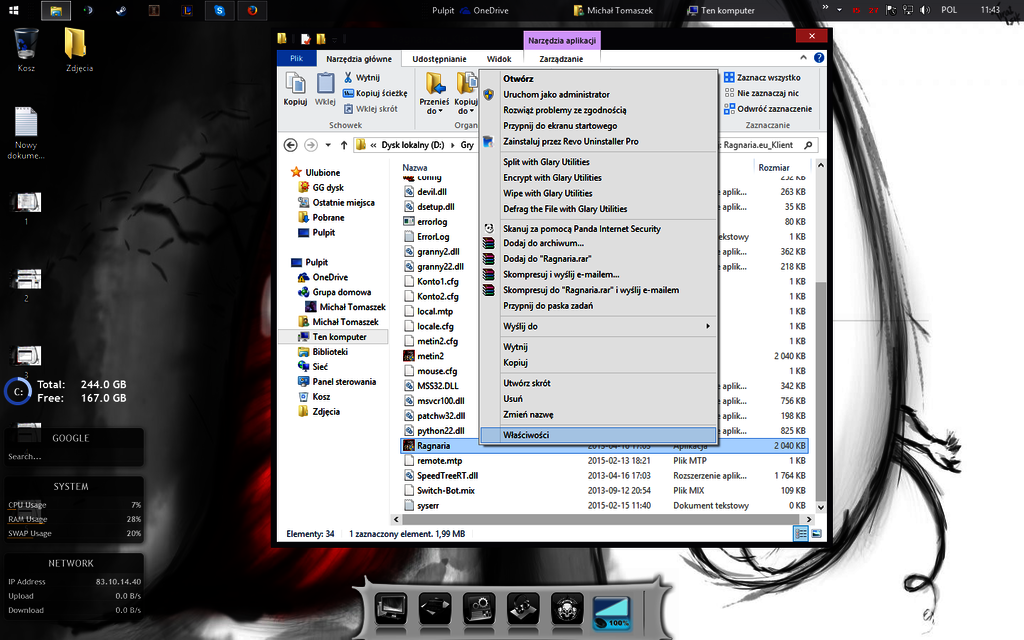Image resolution: width=1024 pixels, height=640 pixels.
Task: Switch to the Widok ribbon tab
Action: click(x=499, y=58)
